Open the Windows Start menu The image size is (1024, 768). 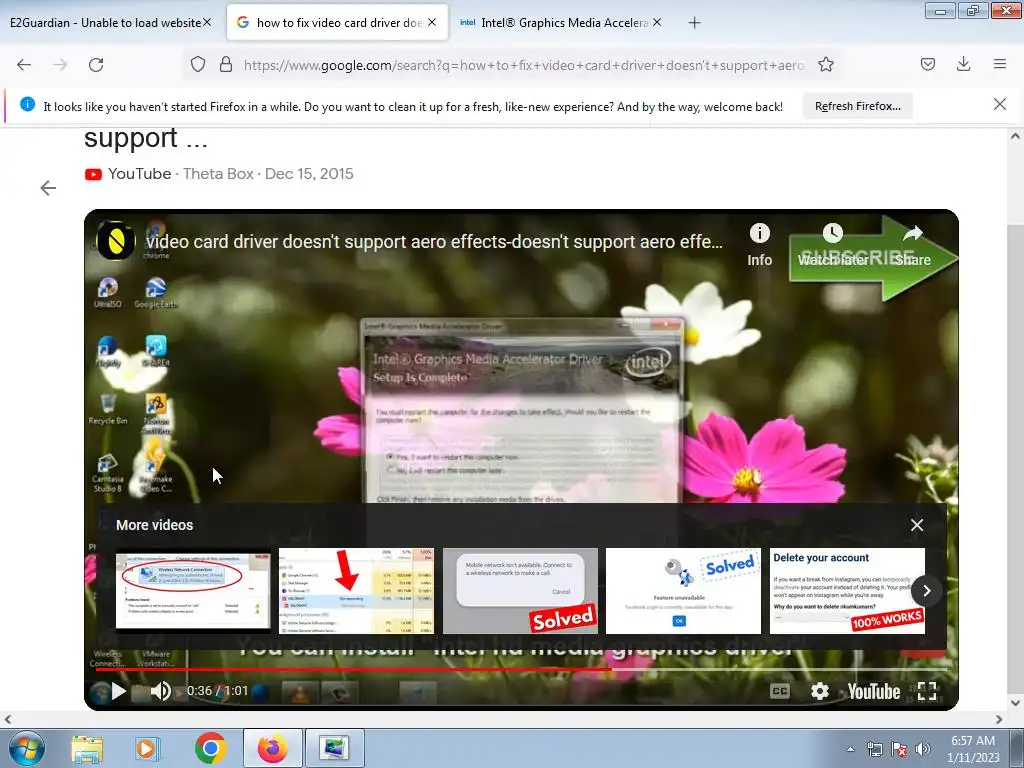tap(26, 748)
